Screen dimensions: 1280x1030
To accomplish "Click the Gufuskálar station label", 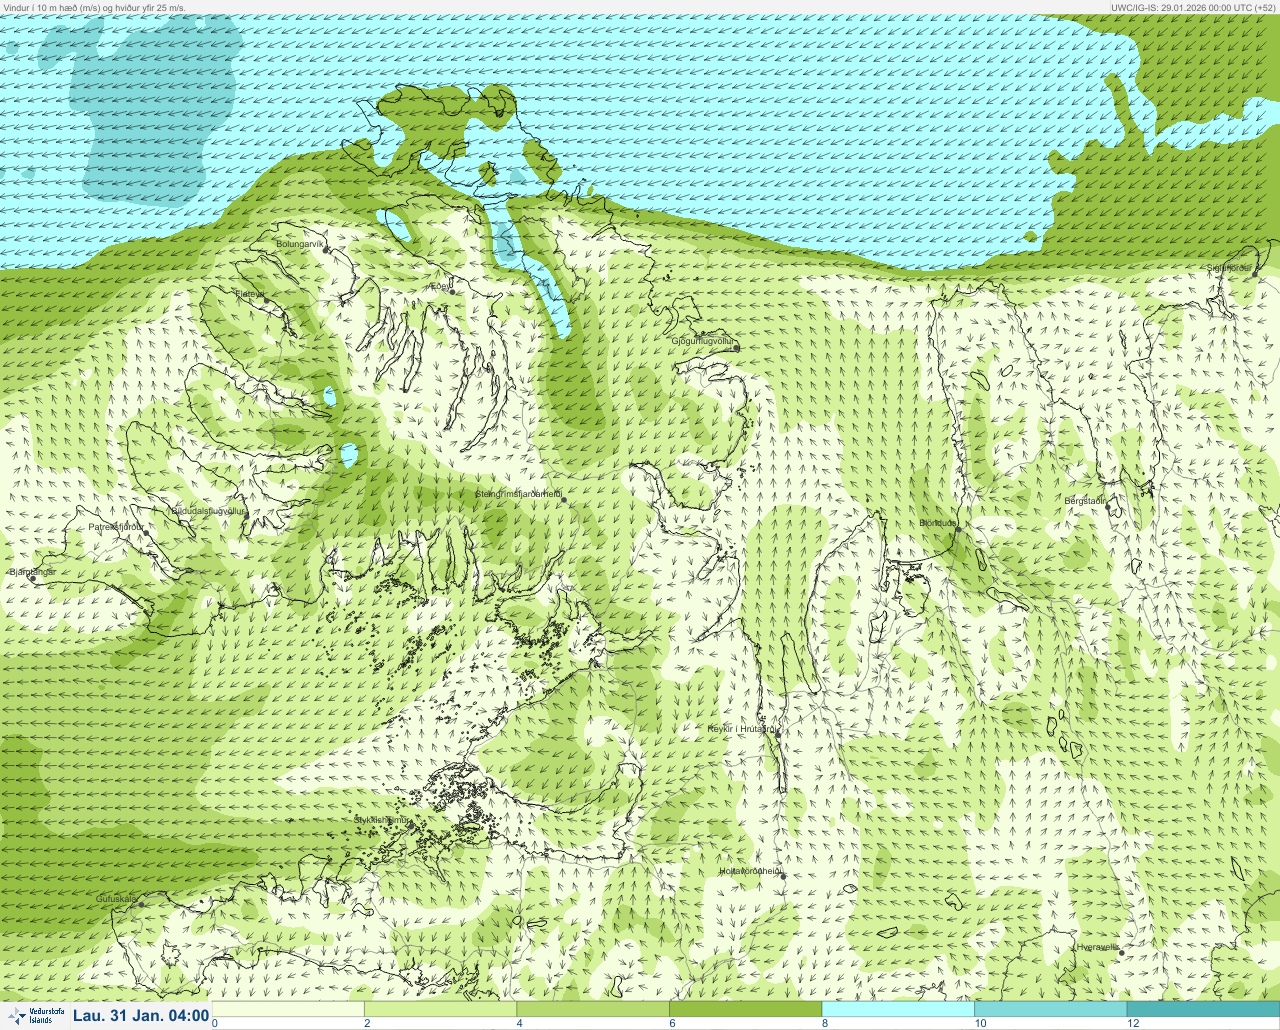I will [116, 899].
